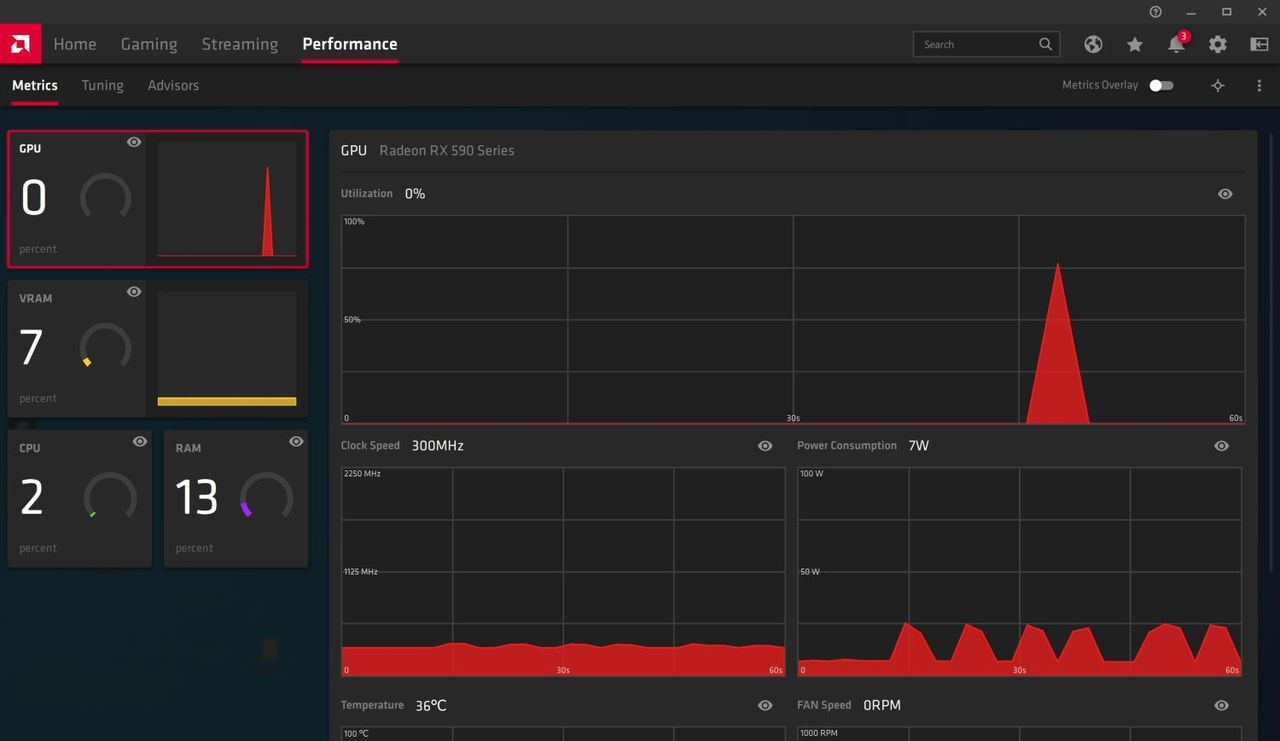Screen dimensions: 1280x741
Task: Select the Performance tab
Action: click(350, 44)
